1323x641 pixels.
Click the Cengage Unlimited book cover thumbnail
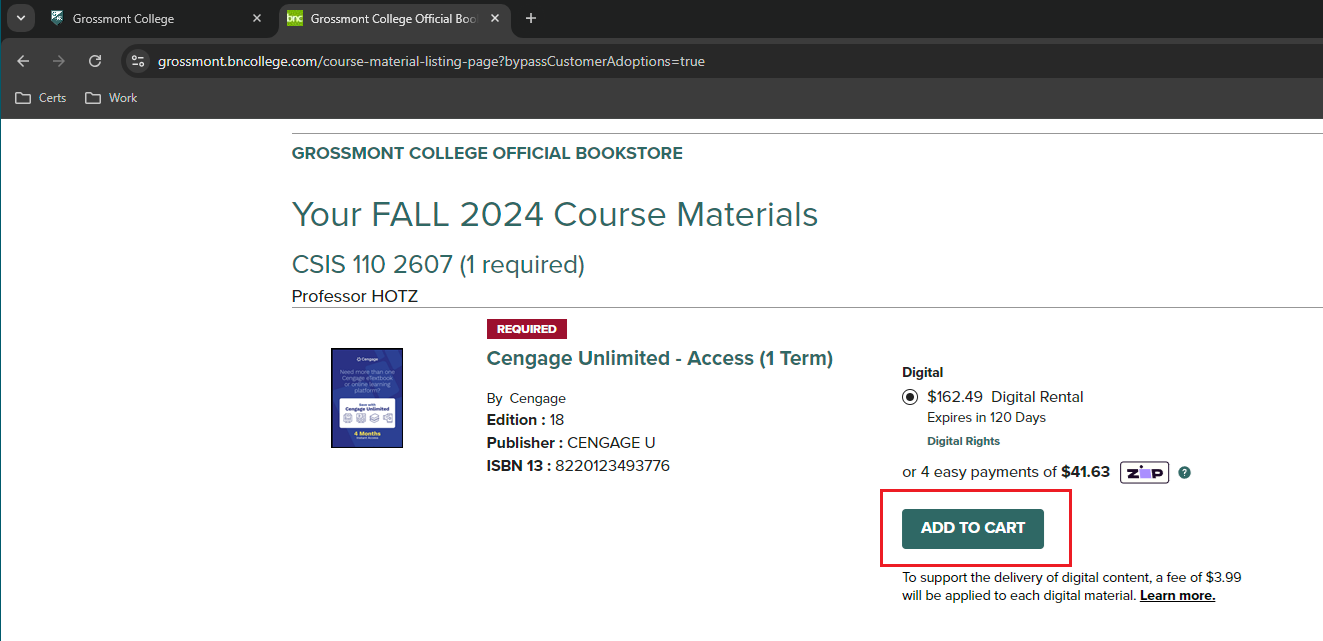pos(367,398)
